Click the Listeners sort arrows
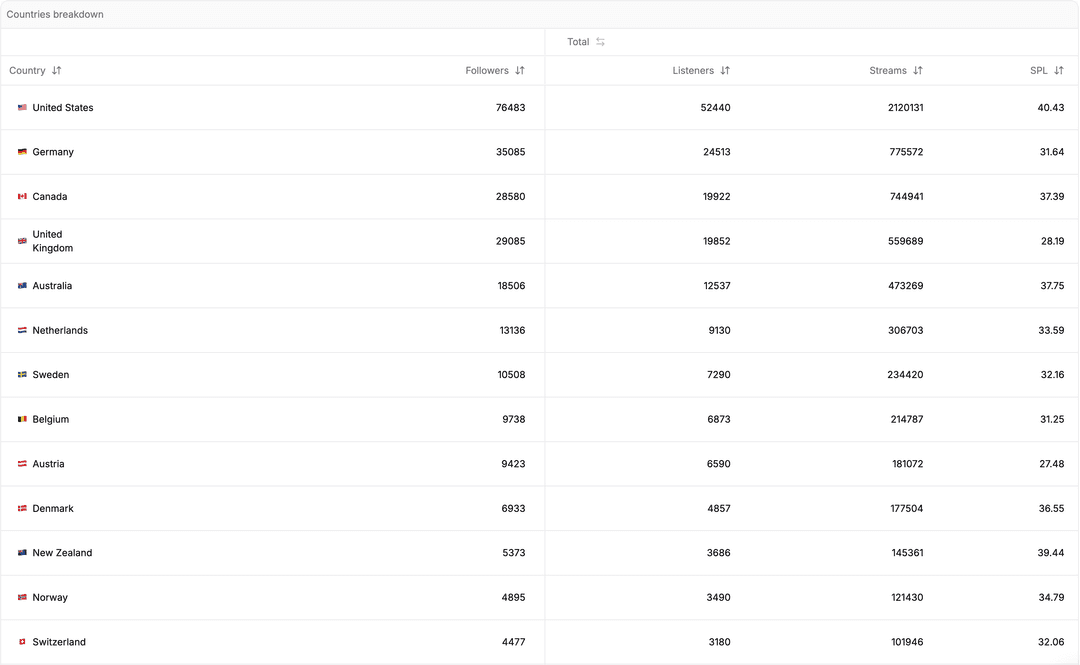This screenshot has height=665, width=1080. pos(724,70)
